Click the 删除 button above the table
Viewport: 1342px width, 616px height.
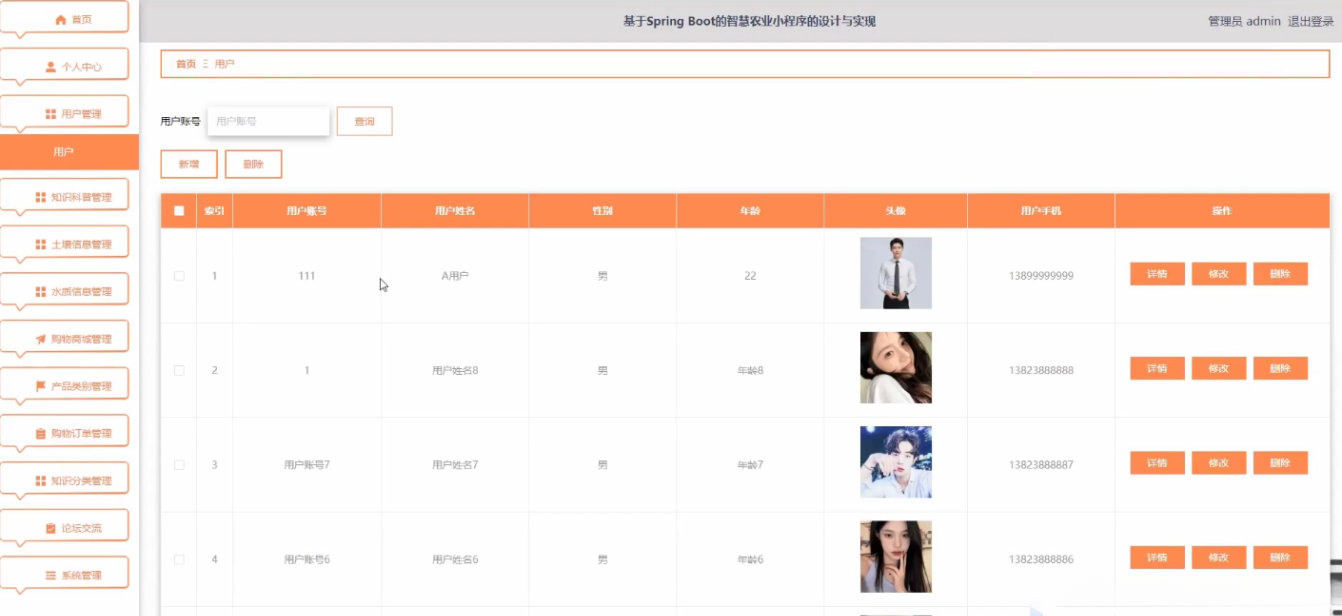coord(253,164)
